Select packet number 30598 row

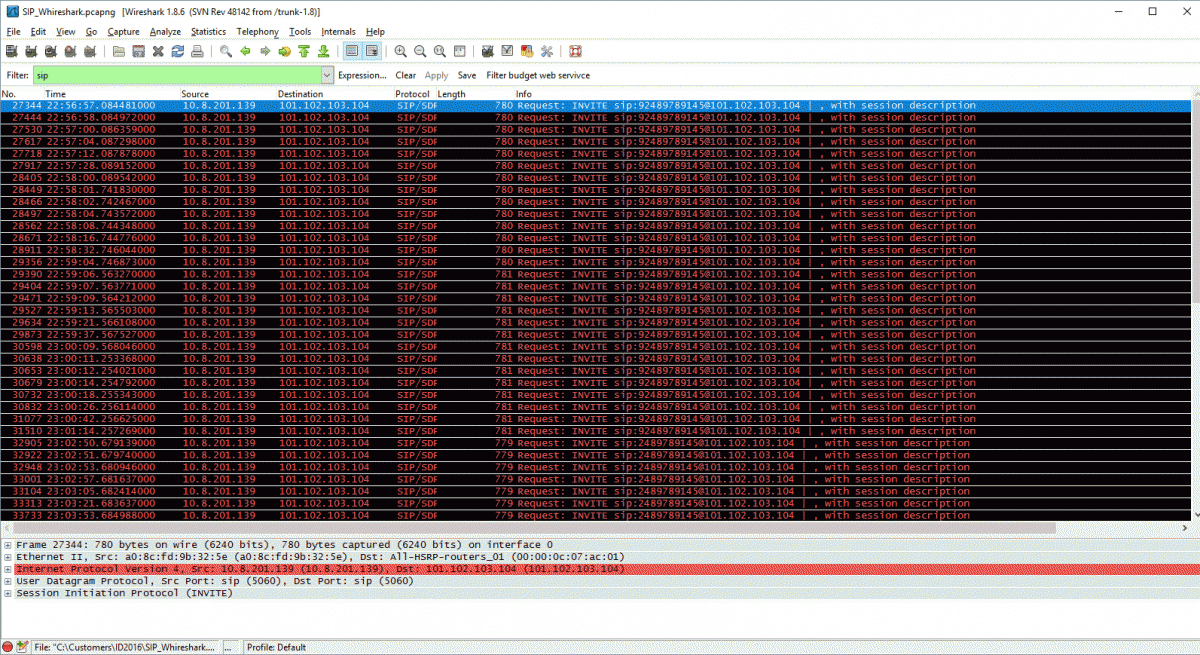594,346
